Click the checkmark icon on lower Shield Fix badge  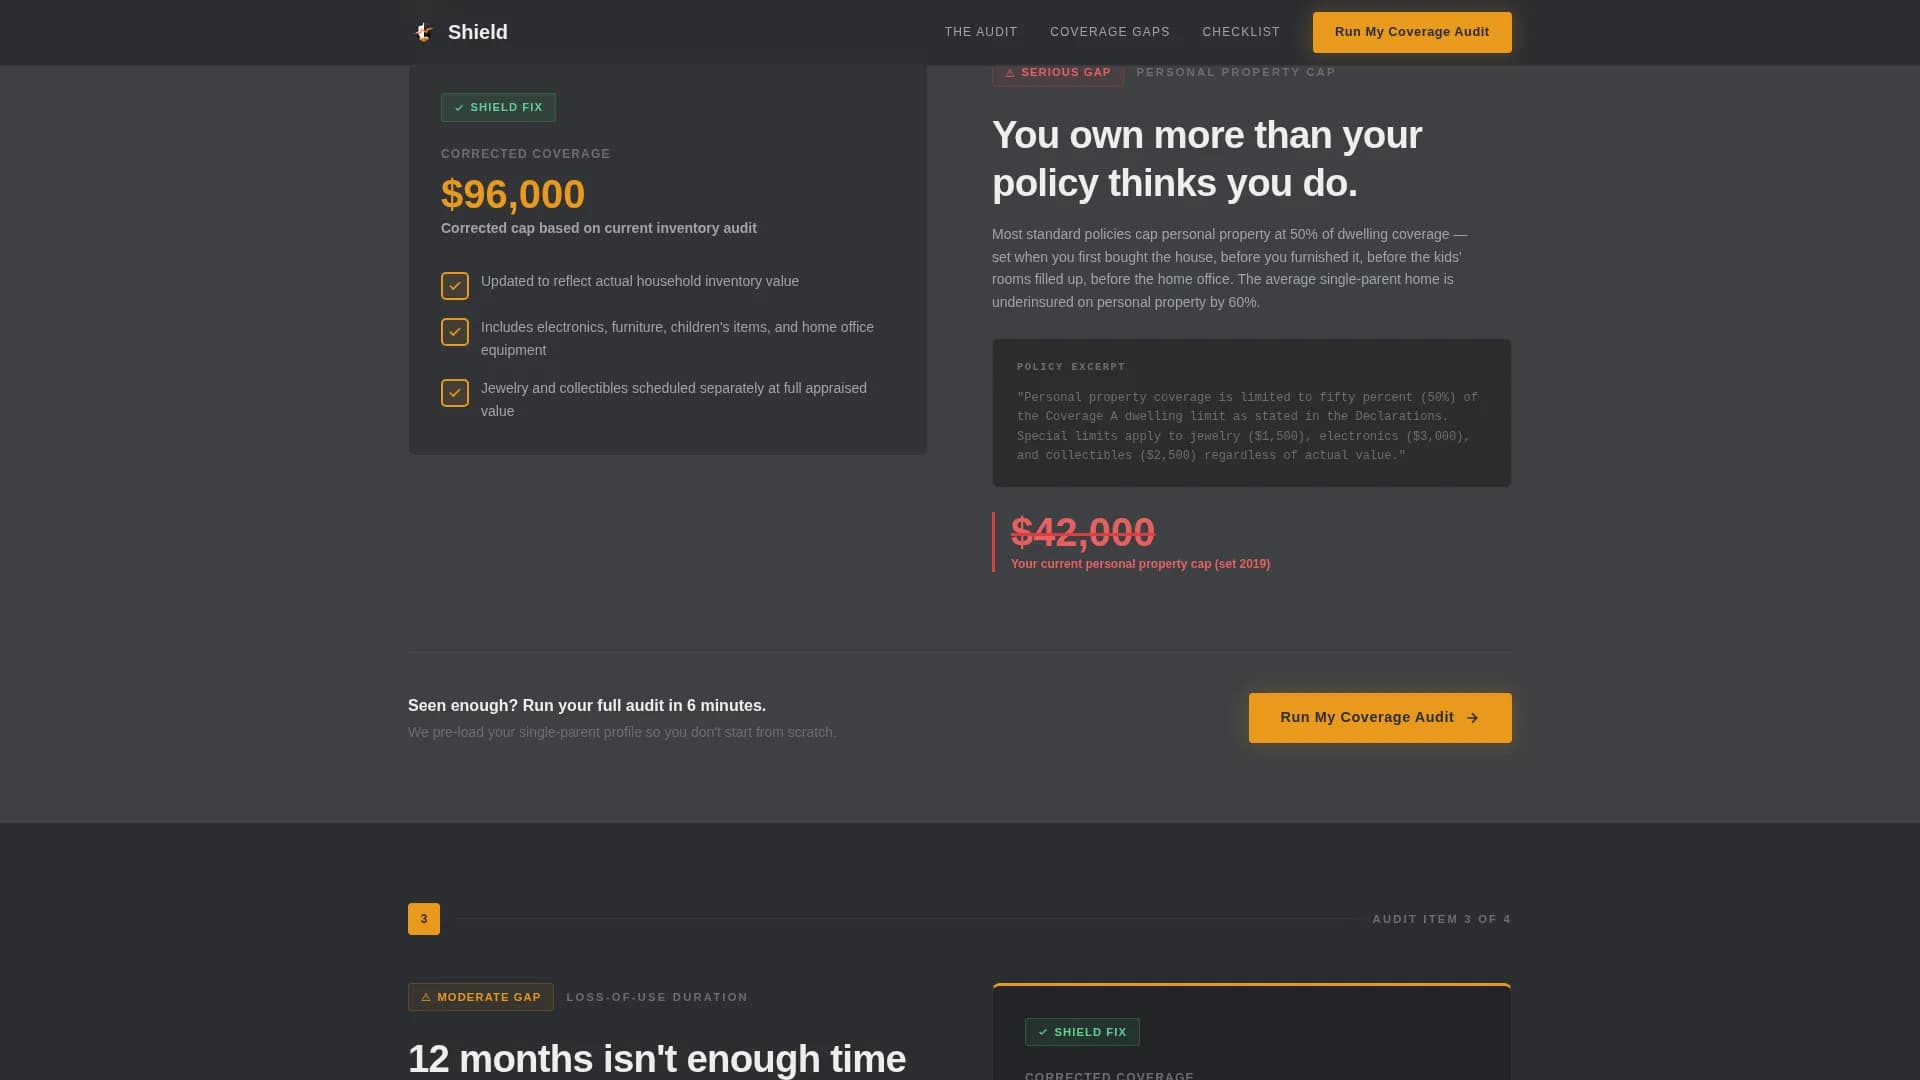click(1043, 1032)
